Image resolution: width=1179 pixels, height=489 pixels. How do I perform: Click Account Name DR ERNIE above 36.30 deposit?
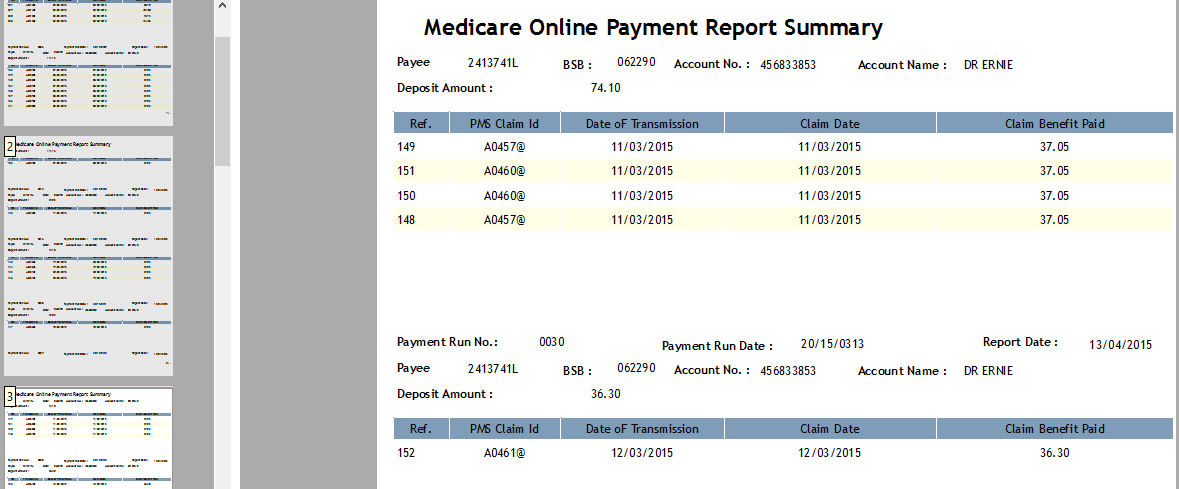(x=988, y=370)
